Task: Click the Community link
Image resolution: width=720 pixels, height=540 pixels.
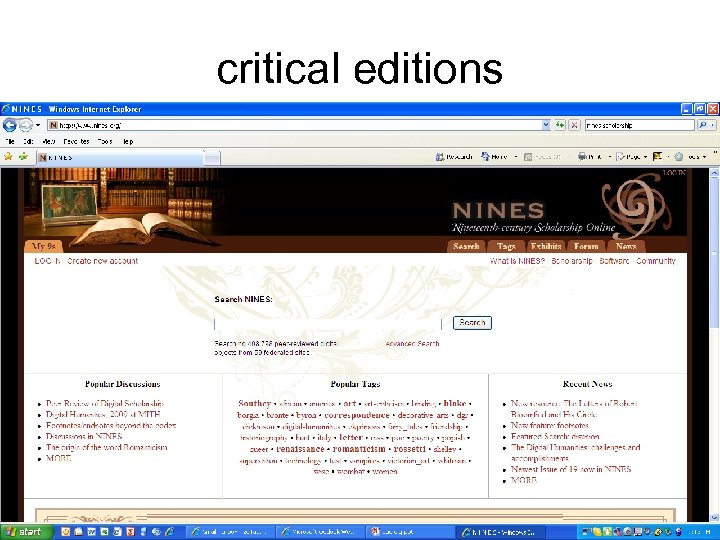Action: pos(656,261)
